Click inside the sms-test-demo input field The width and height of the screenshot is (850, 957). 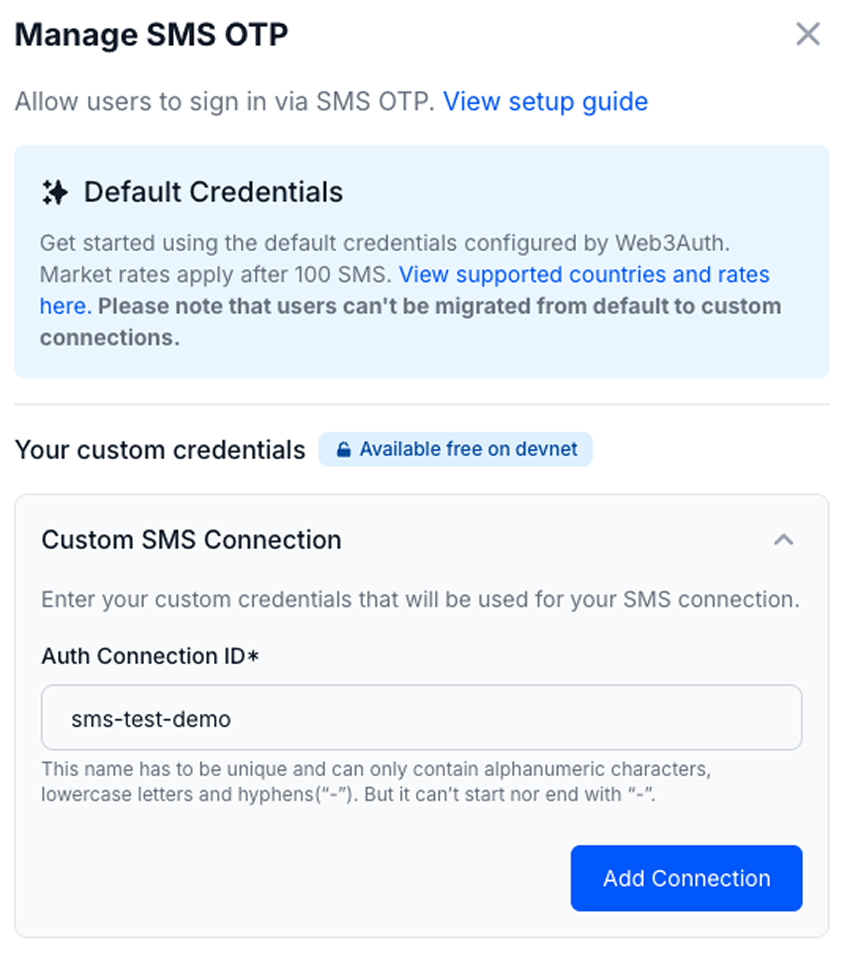click(420, 717)
